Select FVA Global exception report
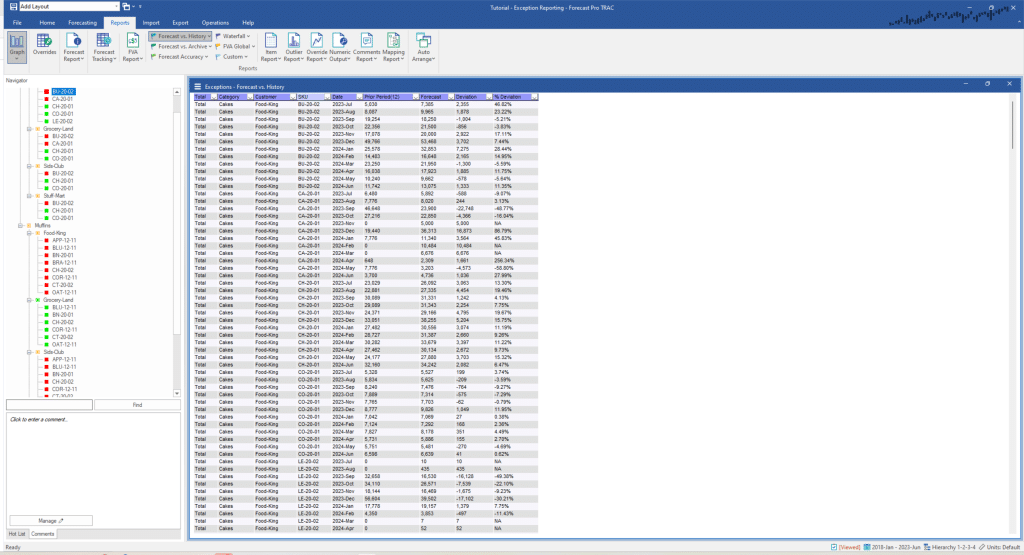The image size is (1024, 555). point(235,46)
